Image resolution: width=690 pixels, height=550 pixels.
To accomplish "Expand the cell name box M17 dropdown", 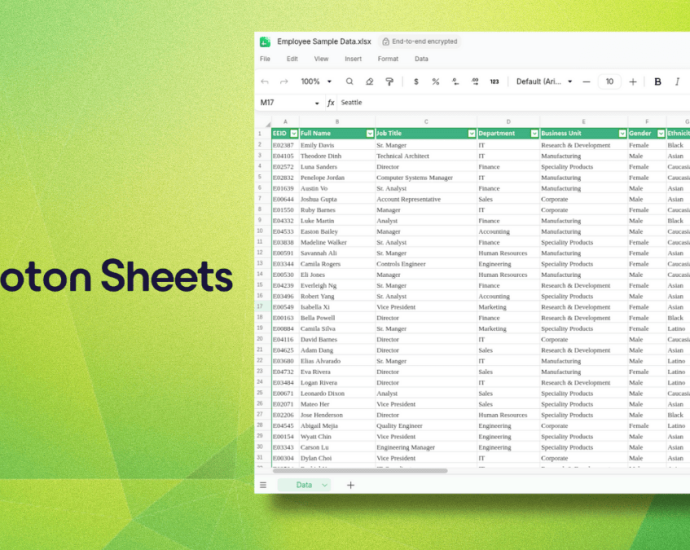I will point(317,103).
